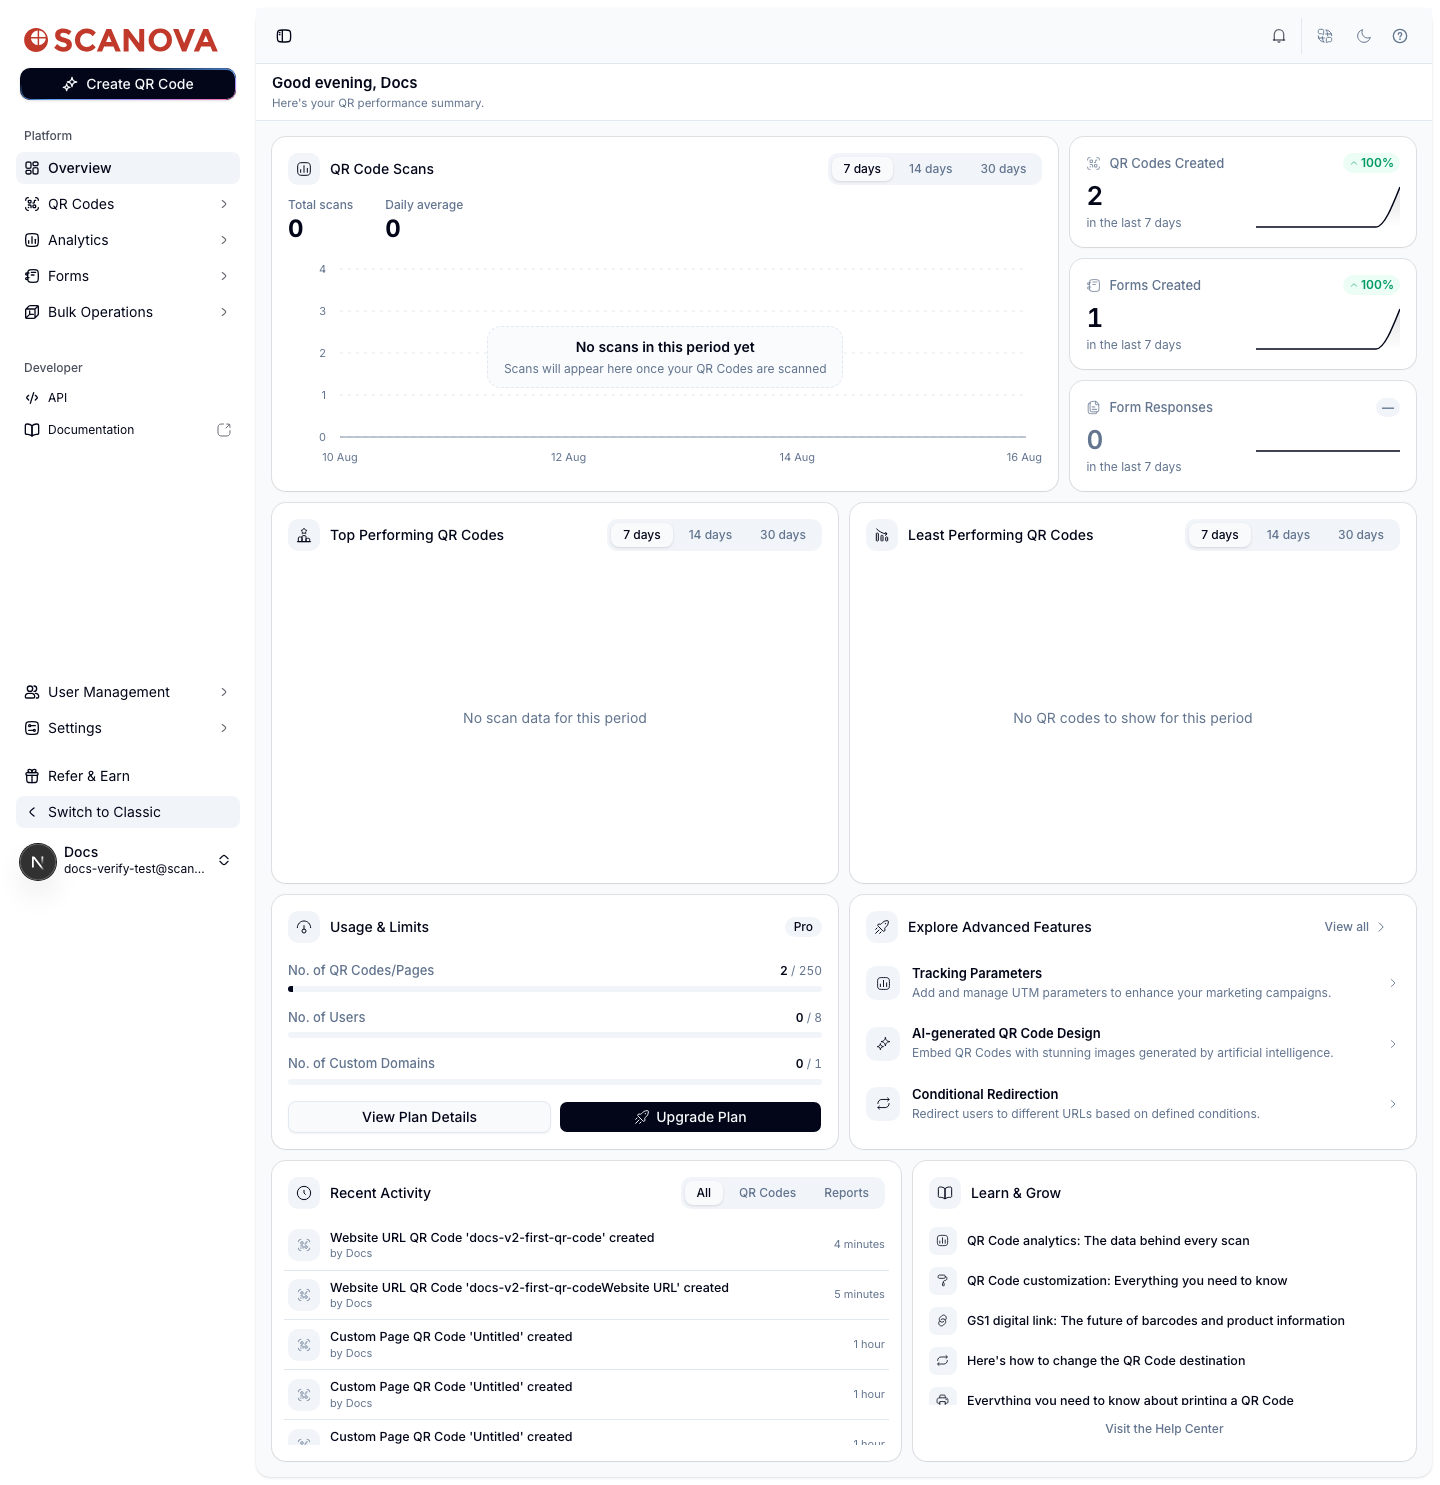
Task: Click the Scanova logo
Action: click(121, 40)
